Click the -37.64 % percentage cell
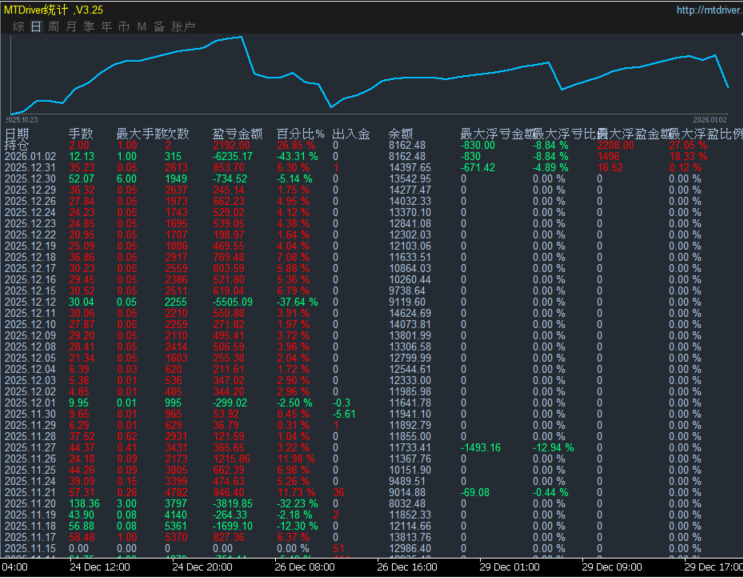The image size is (743, 578). (297, 302)
